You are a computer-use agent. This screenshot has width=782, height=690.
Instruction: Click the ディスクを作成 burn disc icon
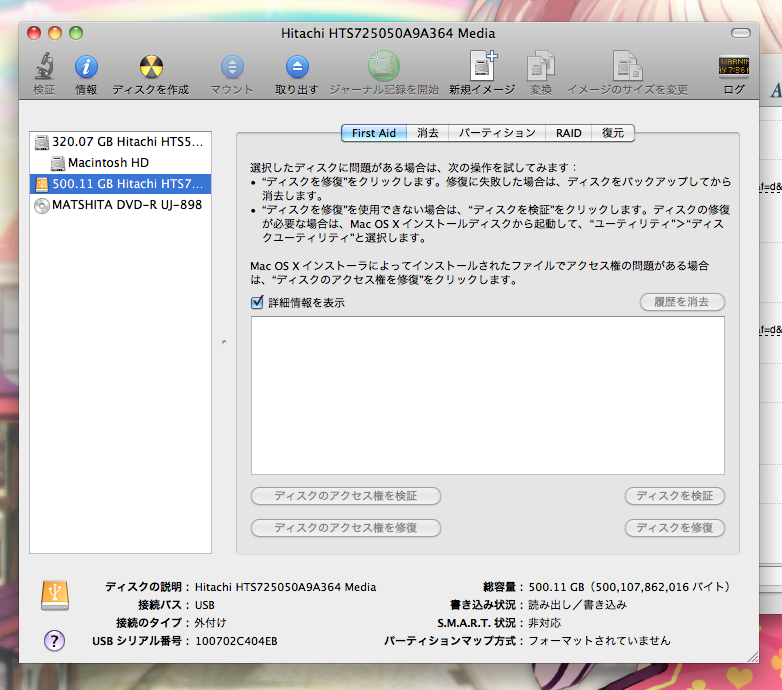[150, 68]
